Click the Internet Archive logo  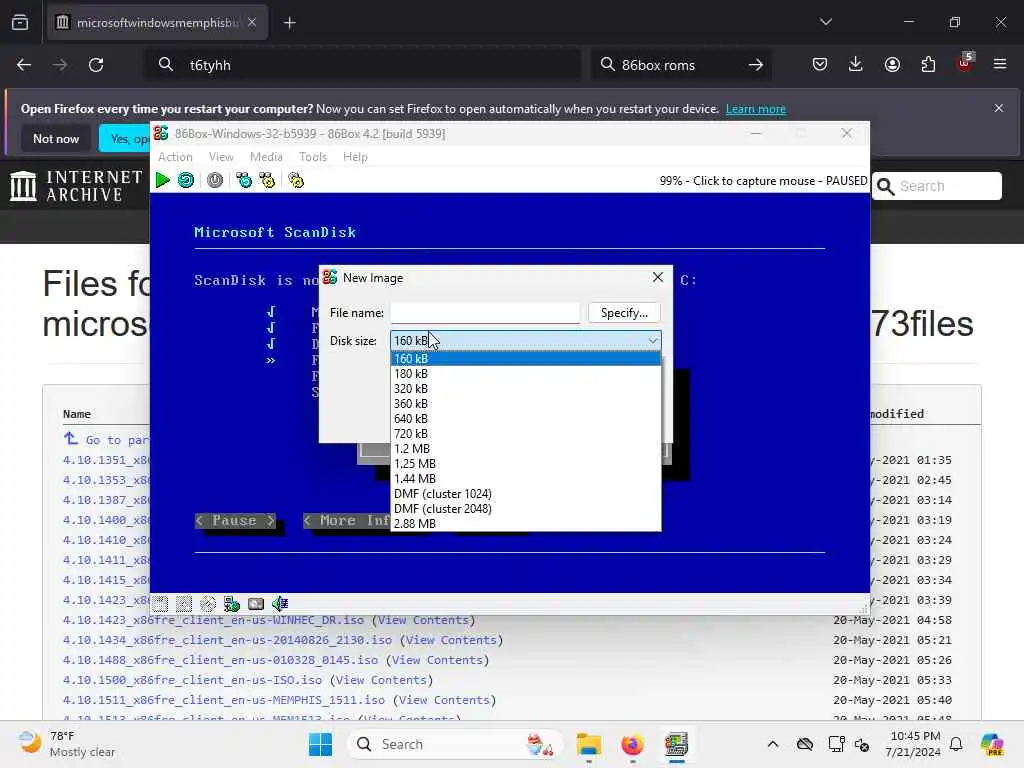coord(76,186)
